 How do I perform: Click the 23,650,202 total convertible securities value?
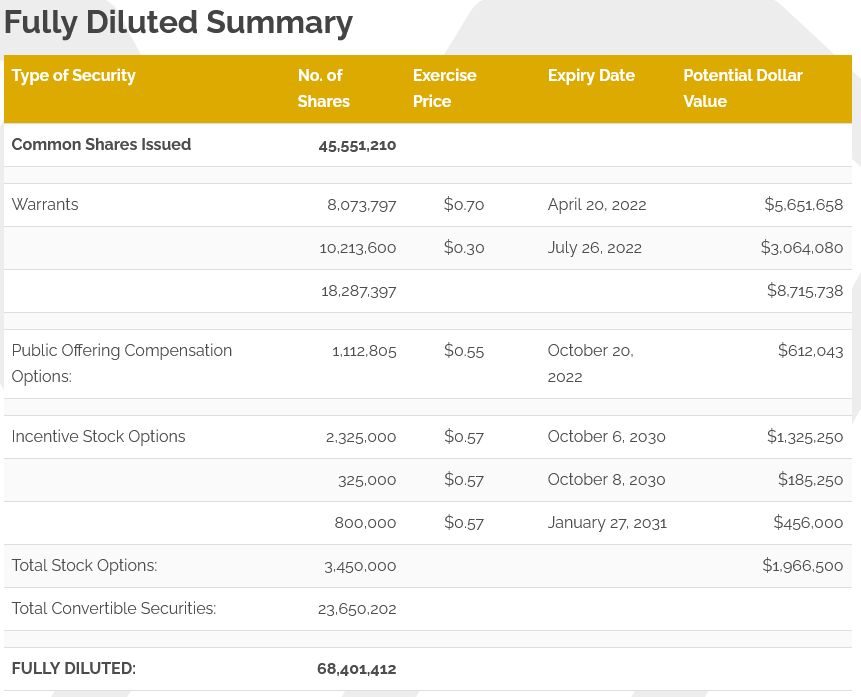[x=357, y=609]
